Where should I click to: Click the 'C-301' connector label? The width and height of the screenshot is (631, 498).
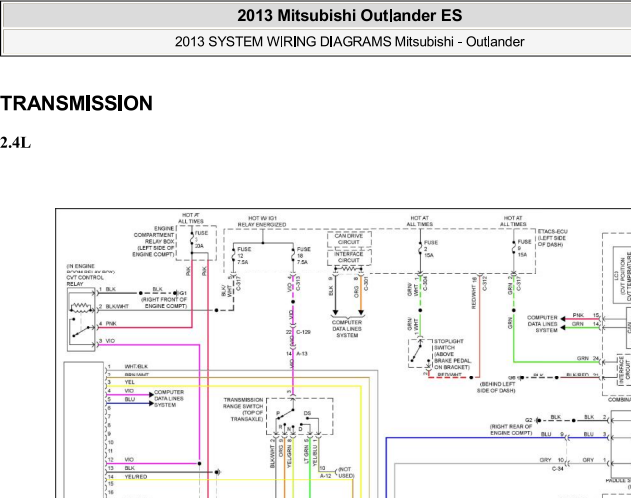tap(366, 283)
